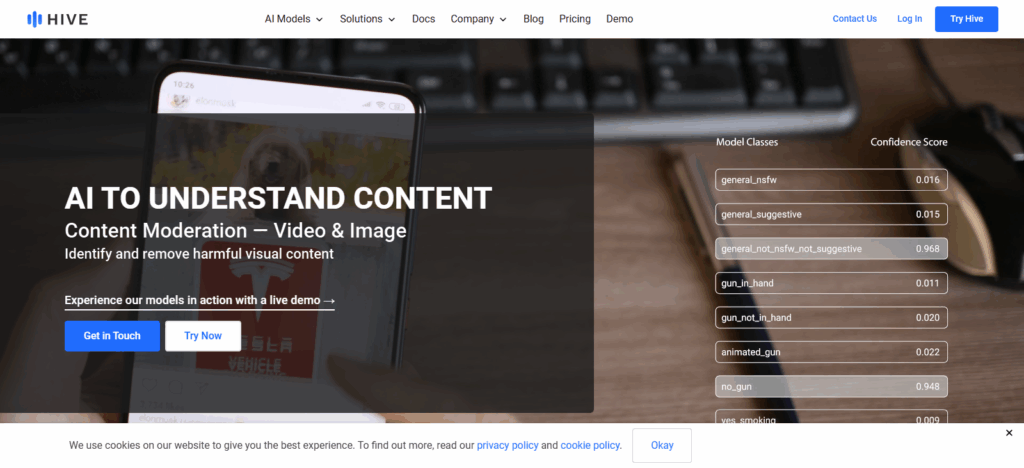Select the no_gun confidence score row
Screen dimensions: 1024x468
[x=831, y=387]
